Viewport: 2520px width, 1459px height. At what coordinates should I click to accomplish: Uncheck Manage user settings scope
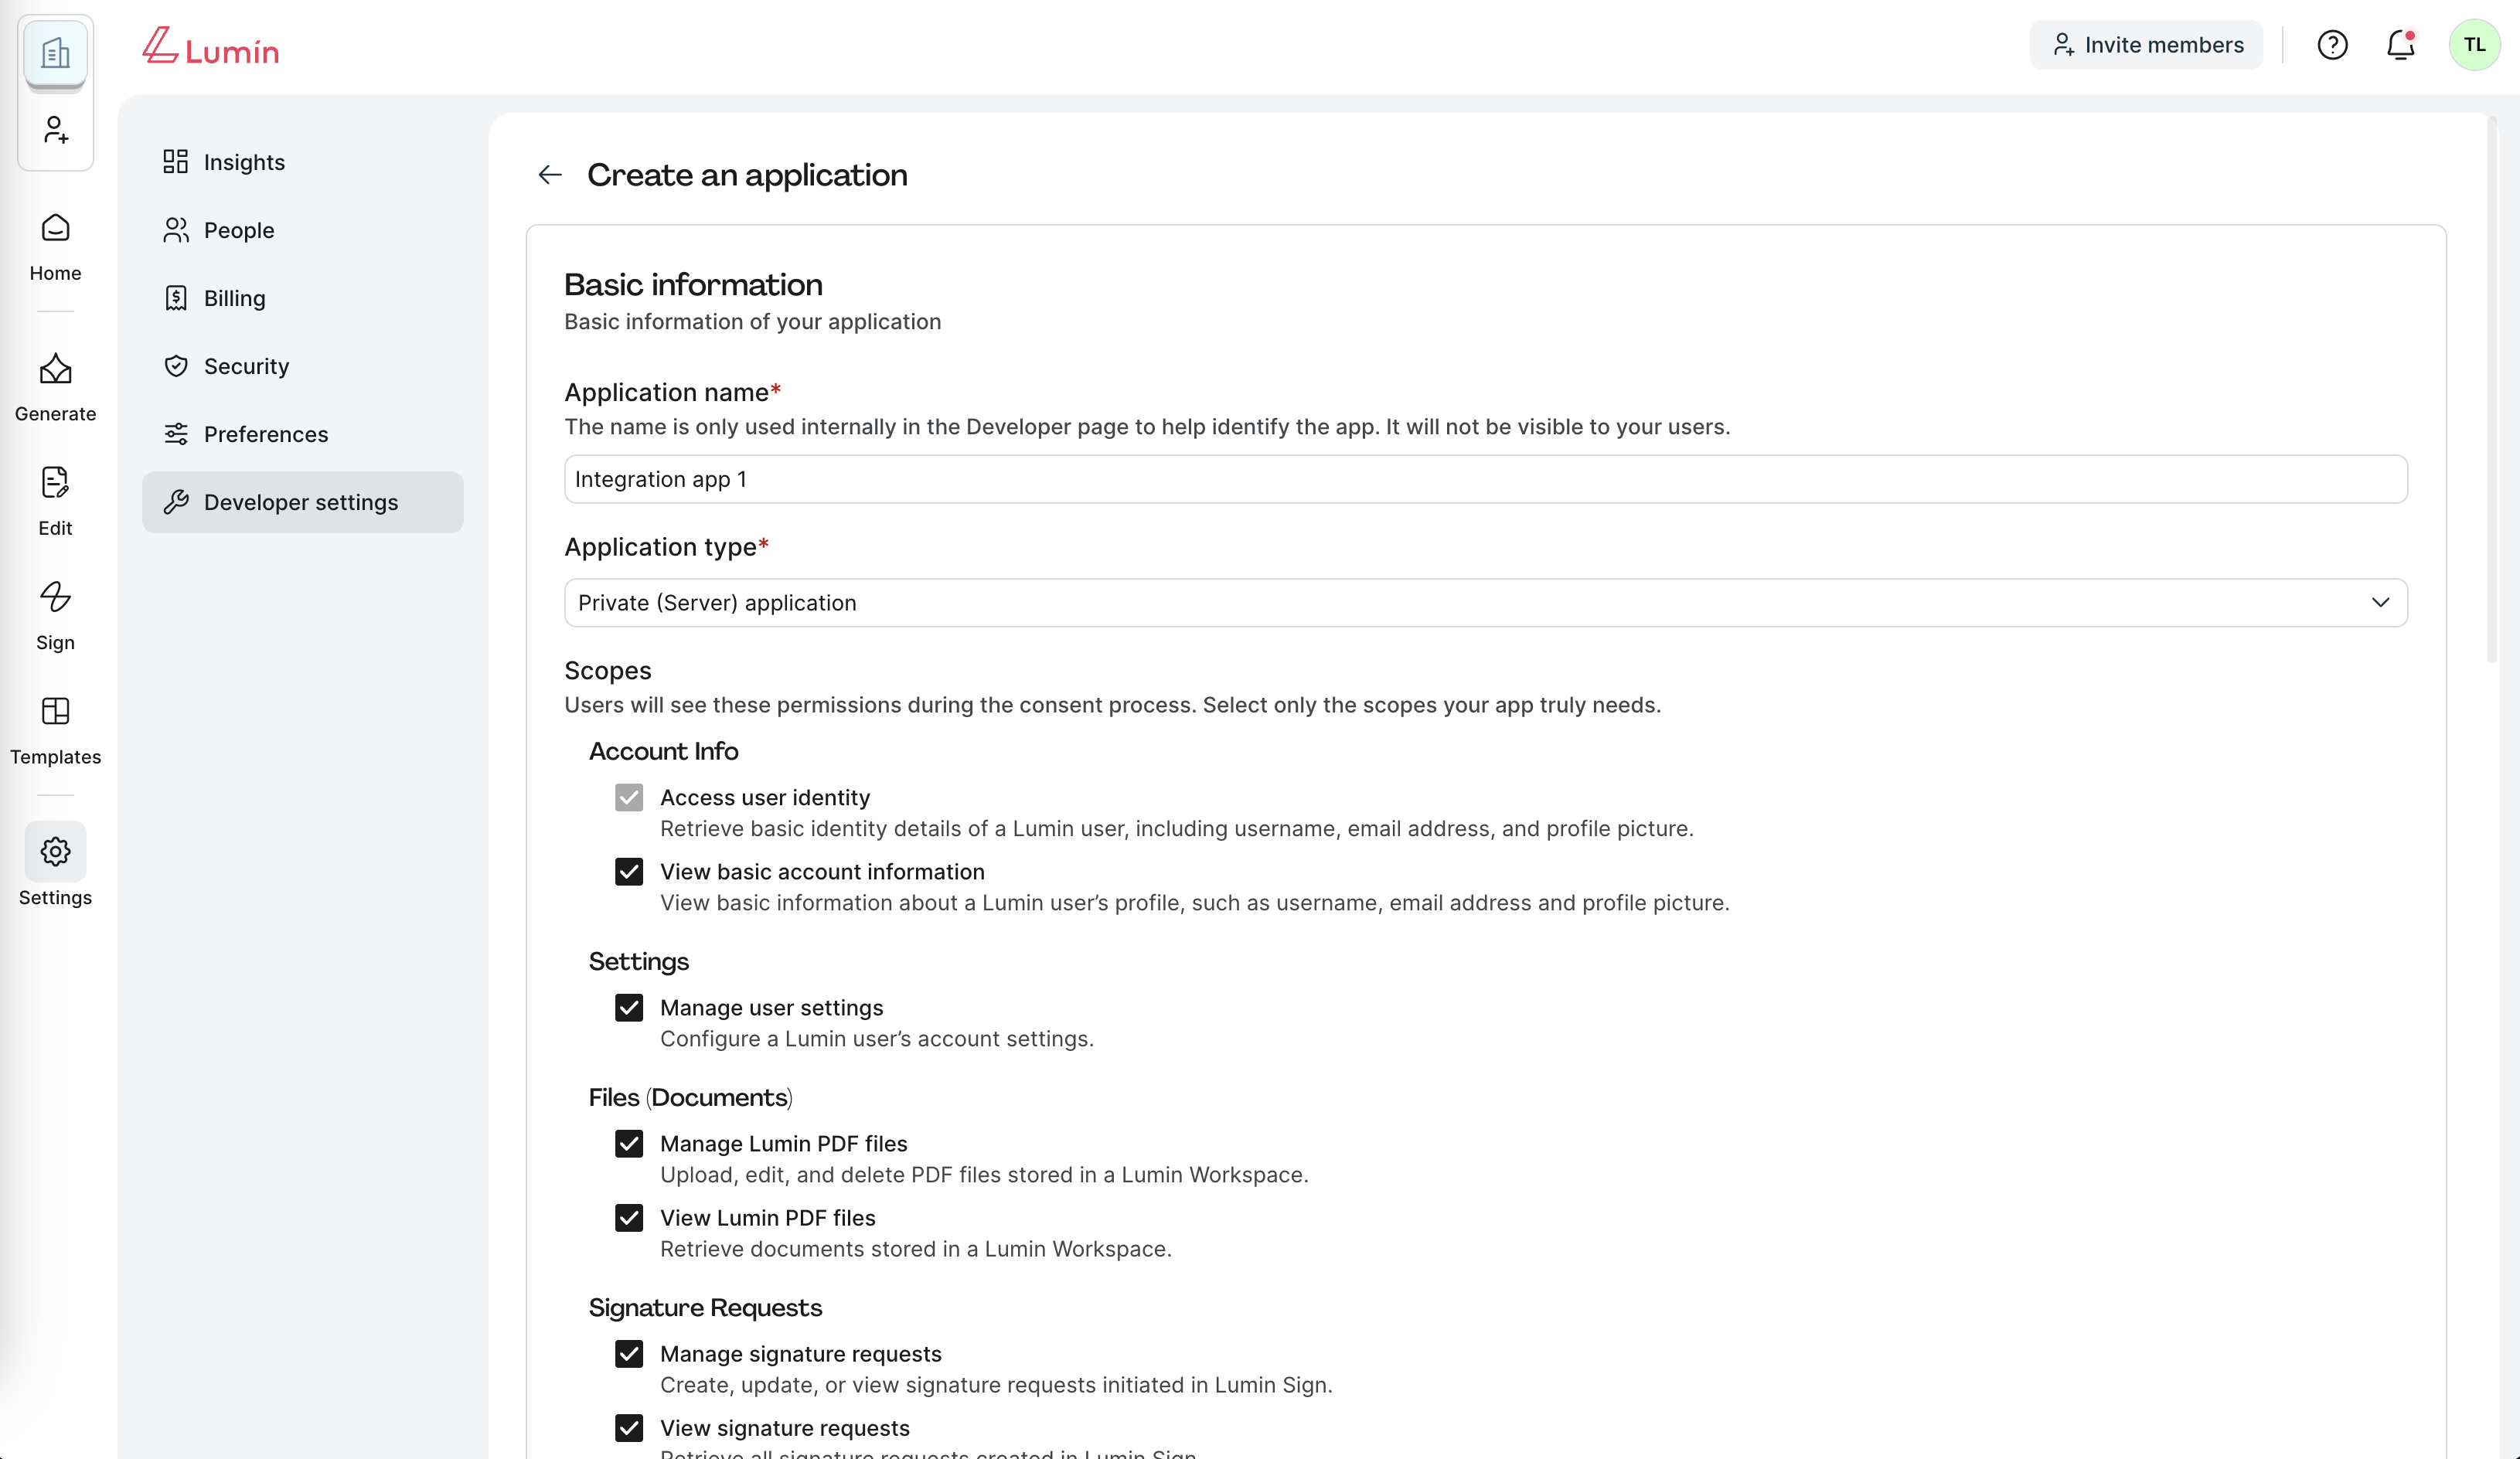[x=629, y=1007]
